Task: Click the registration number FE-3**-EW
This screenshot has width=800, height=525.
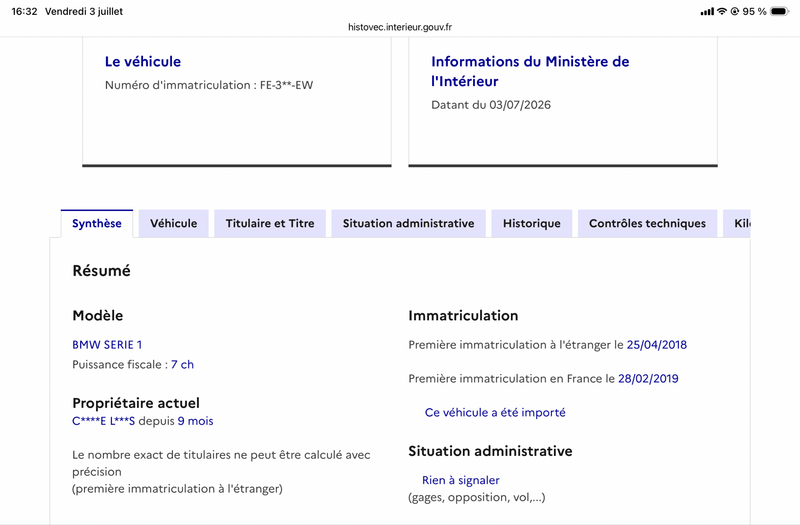Action: [286, 85]
